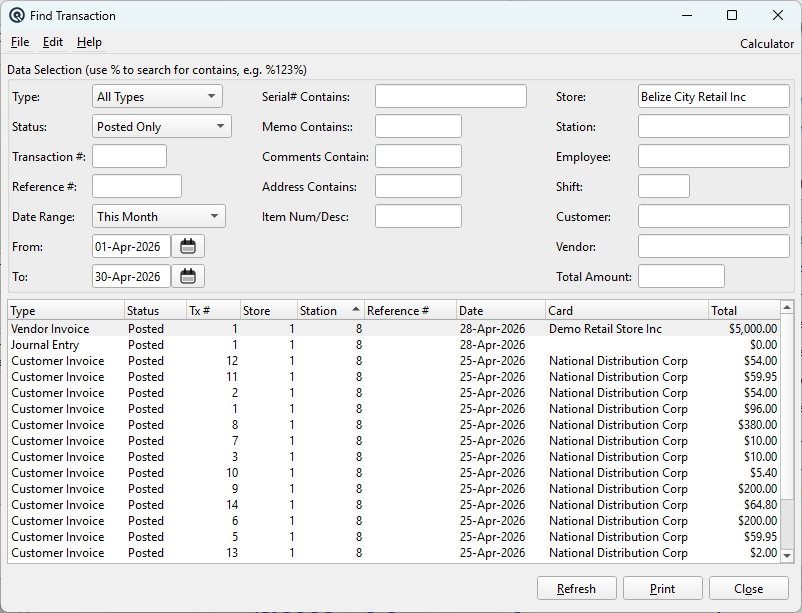Focus the Memo Contains field
The height and width of the screenshot is (613, 802).
(x=418, y=127)
